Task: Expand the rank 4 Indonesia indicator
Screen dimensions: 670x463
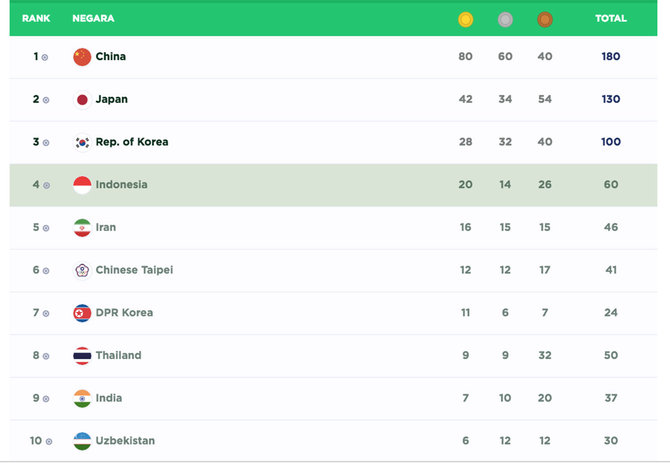Action: coord(46,185)
